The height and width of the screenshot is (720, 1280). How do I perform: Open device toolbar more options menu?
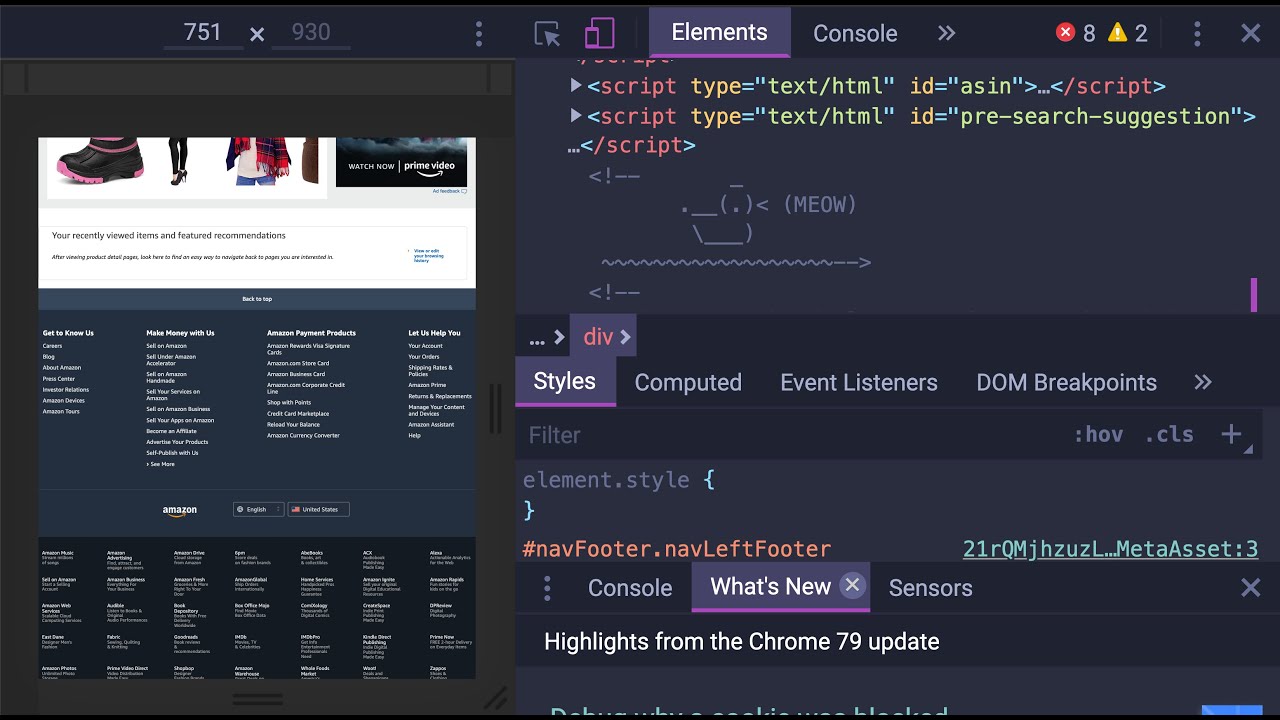[479, 33]
